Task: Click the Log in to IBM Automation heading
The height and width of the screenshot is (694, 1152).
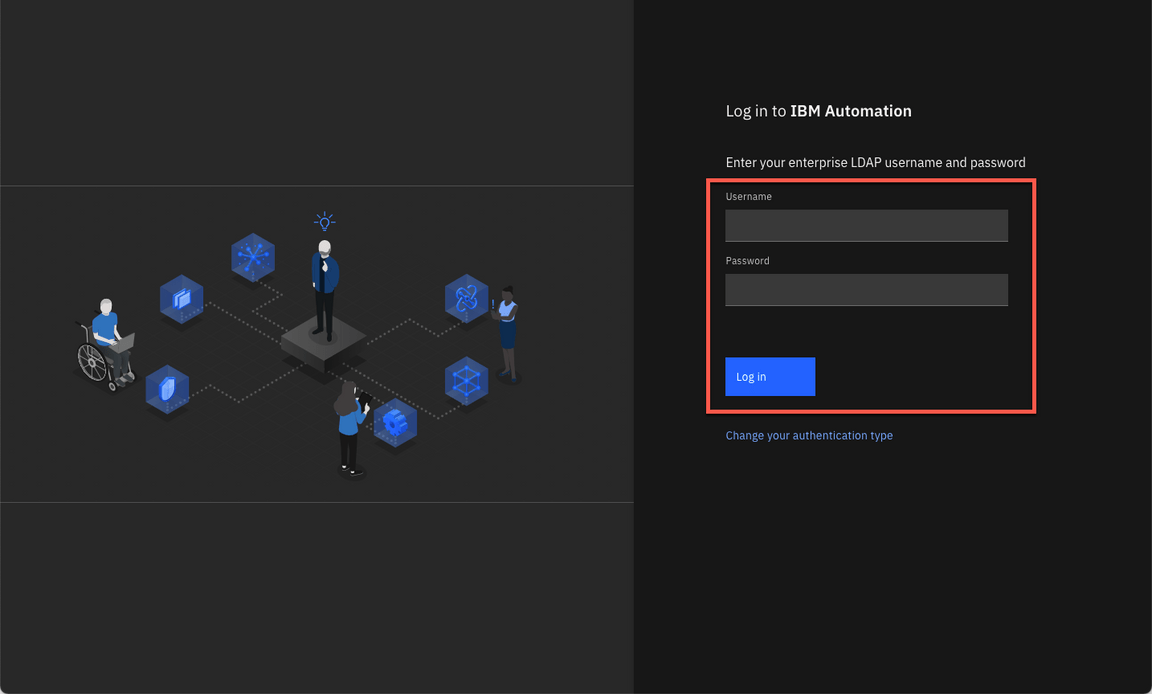Action: pyautogui.click(x=818, y=111)
